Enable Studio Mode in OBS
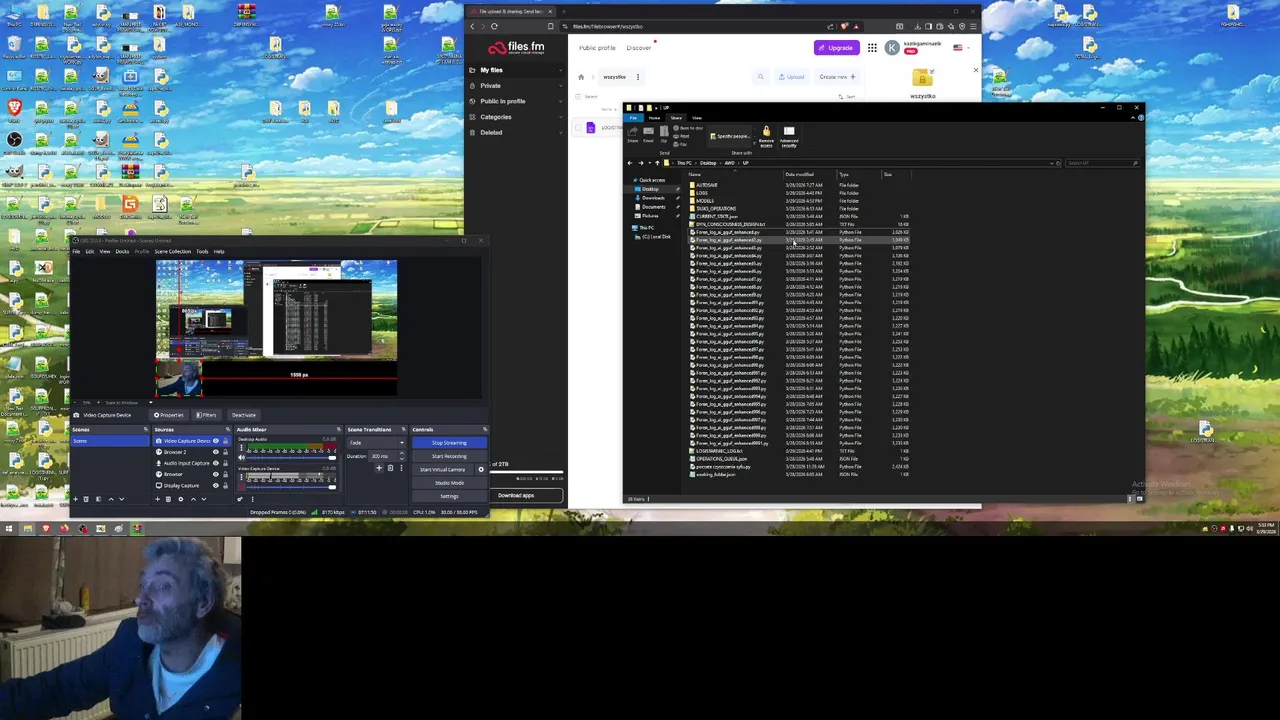This screenshot has height=720, width=1280. pos(449,483)
